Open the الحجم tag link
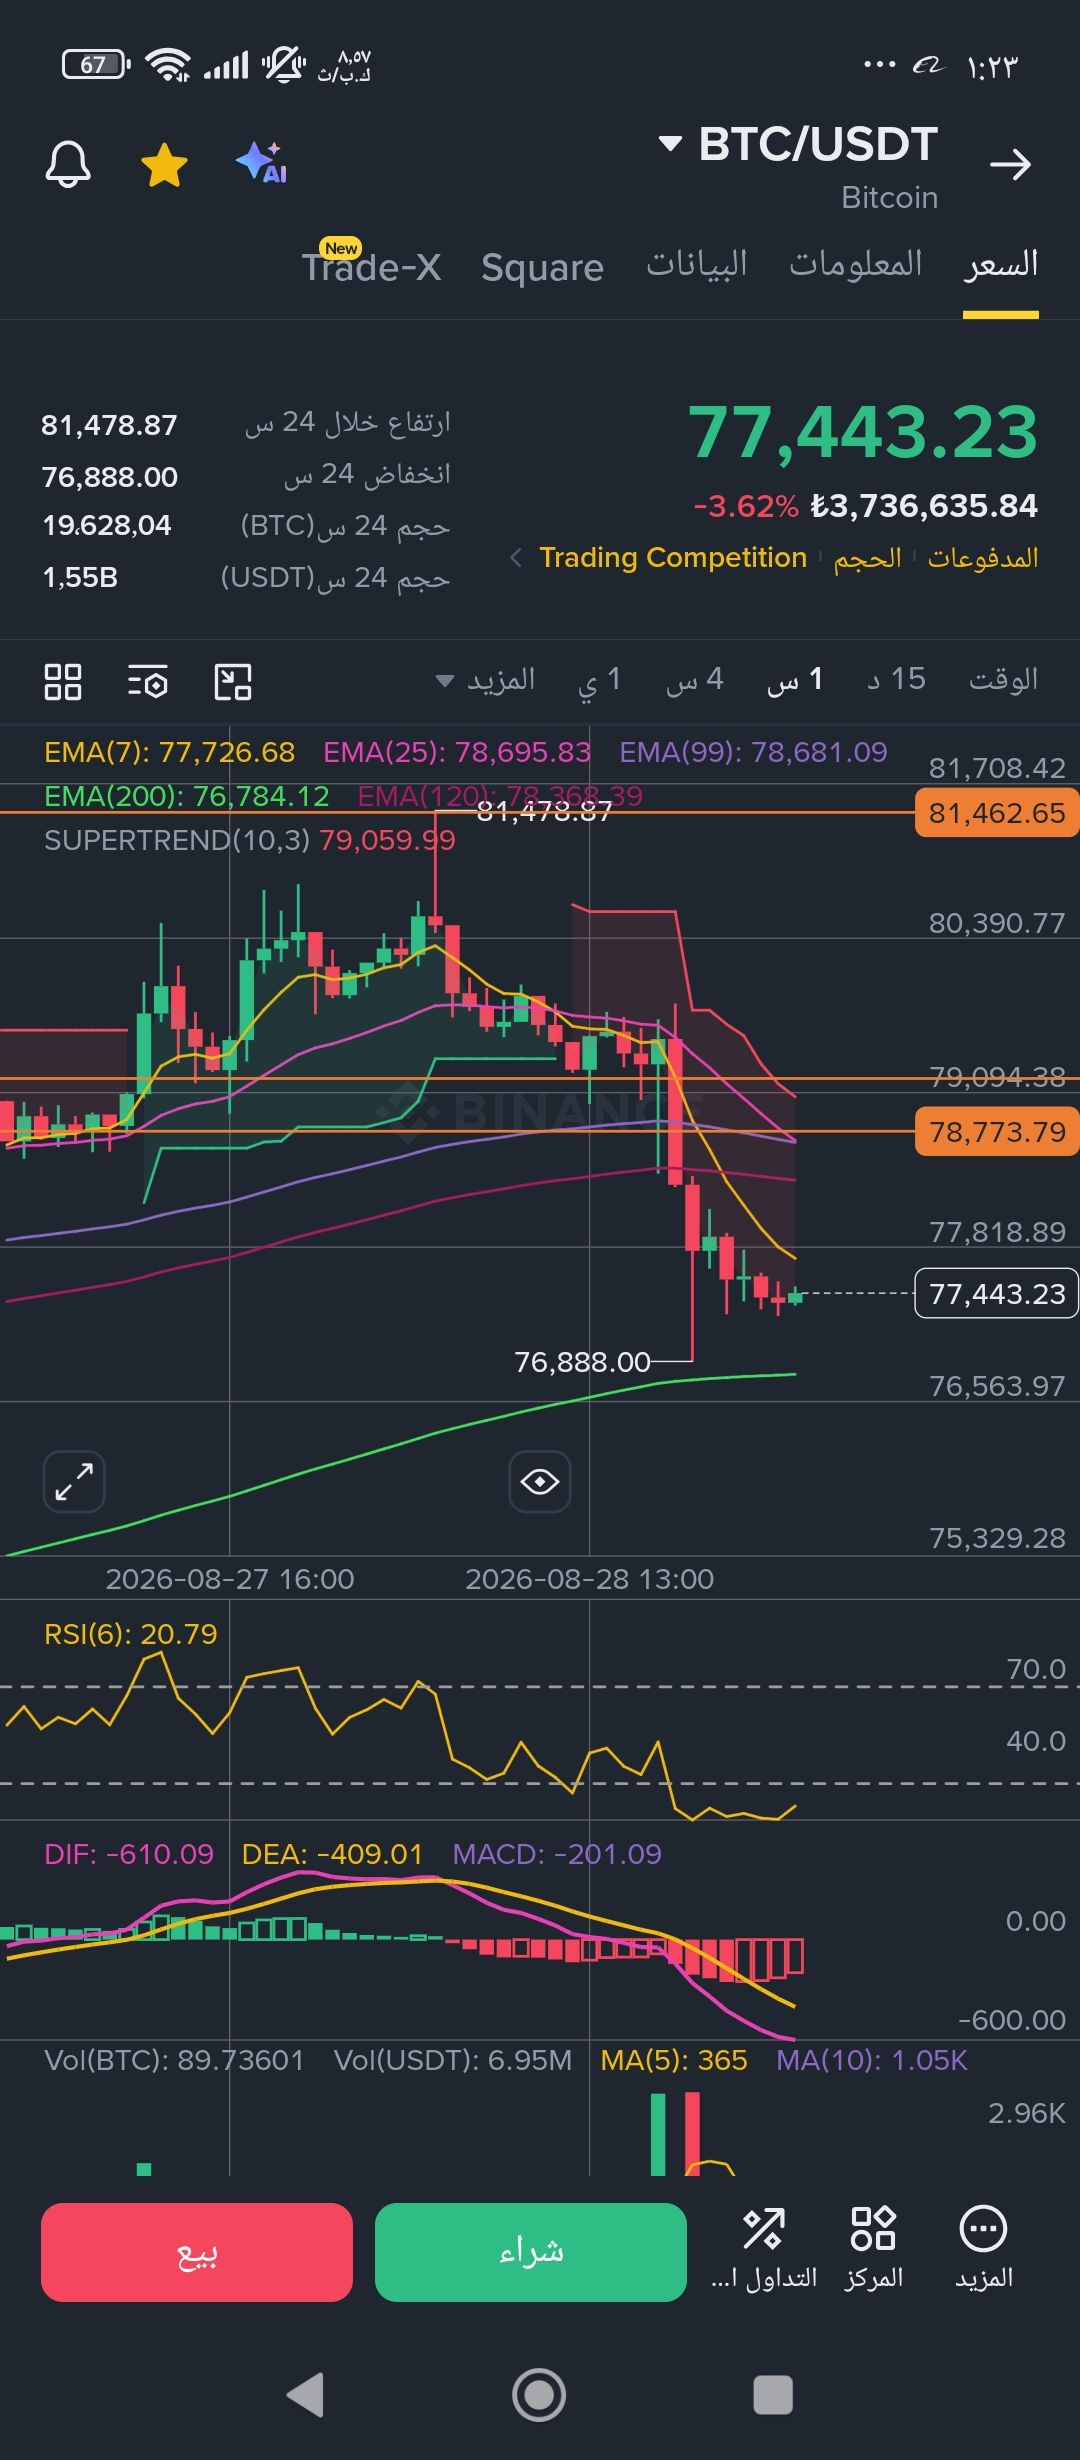 (x=868, y=557)
